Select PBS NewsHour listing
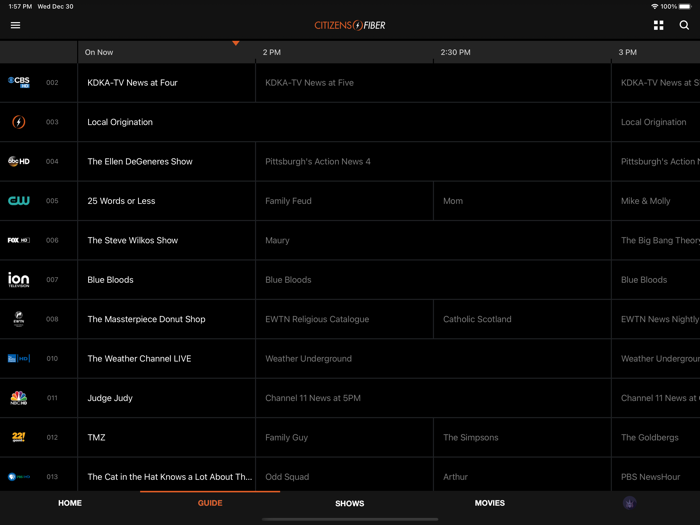This screenshot has width=700, height=525. click(x=656, y=475)
